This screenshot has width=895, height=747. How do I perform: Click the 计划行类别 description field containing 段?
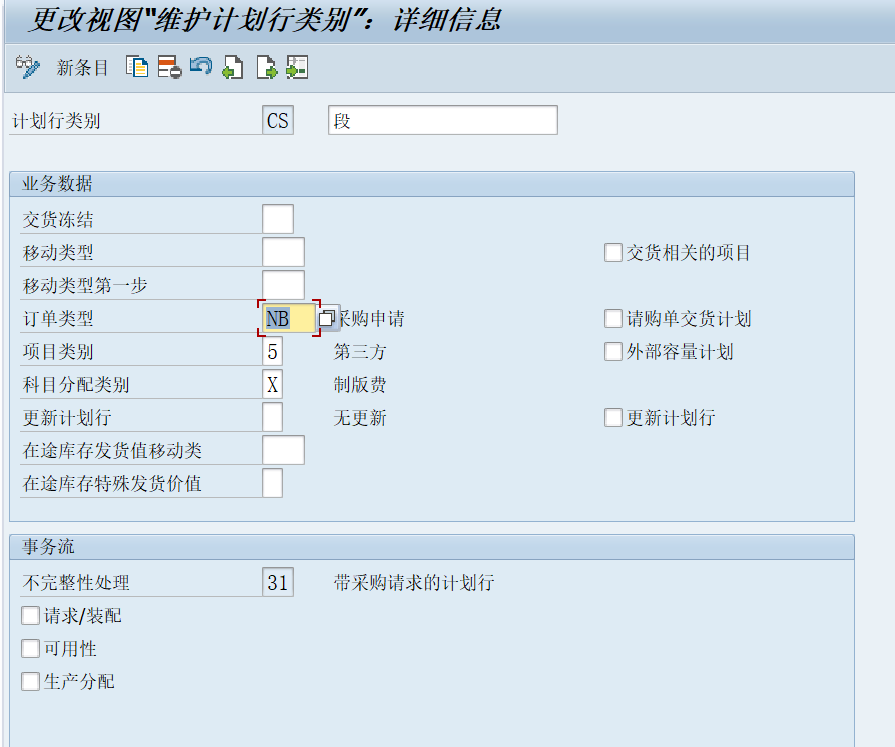443,120
